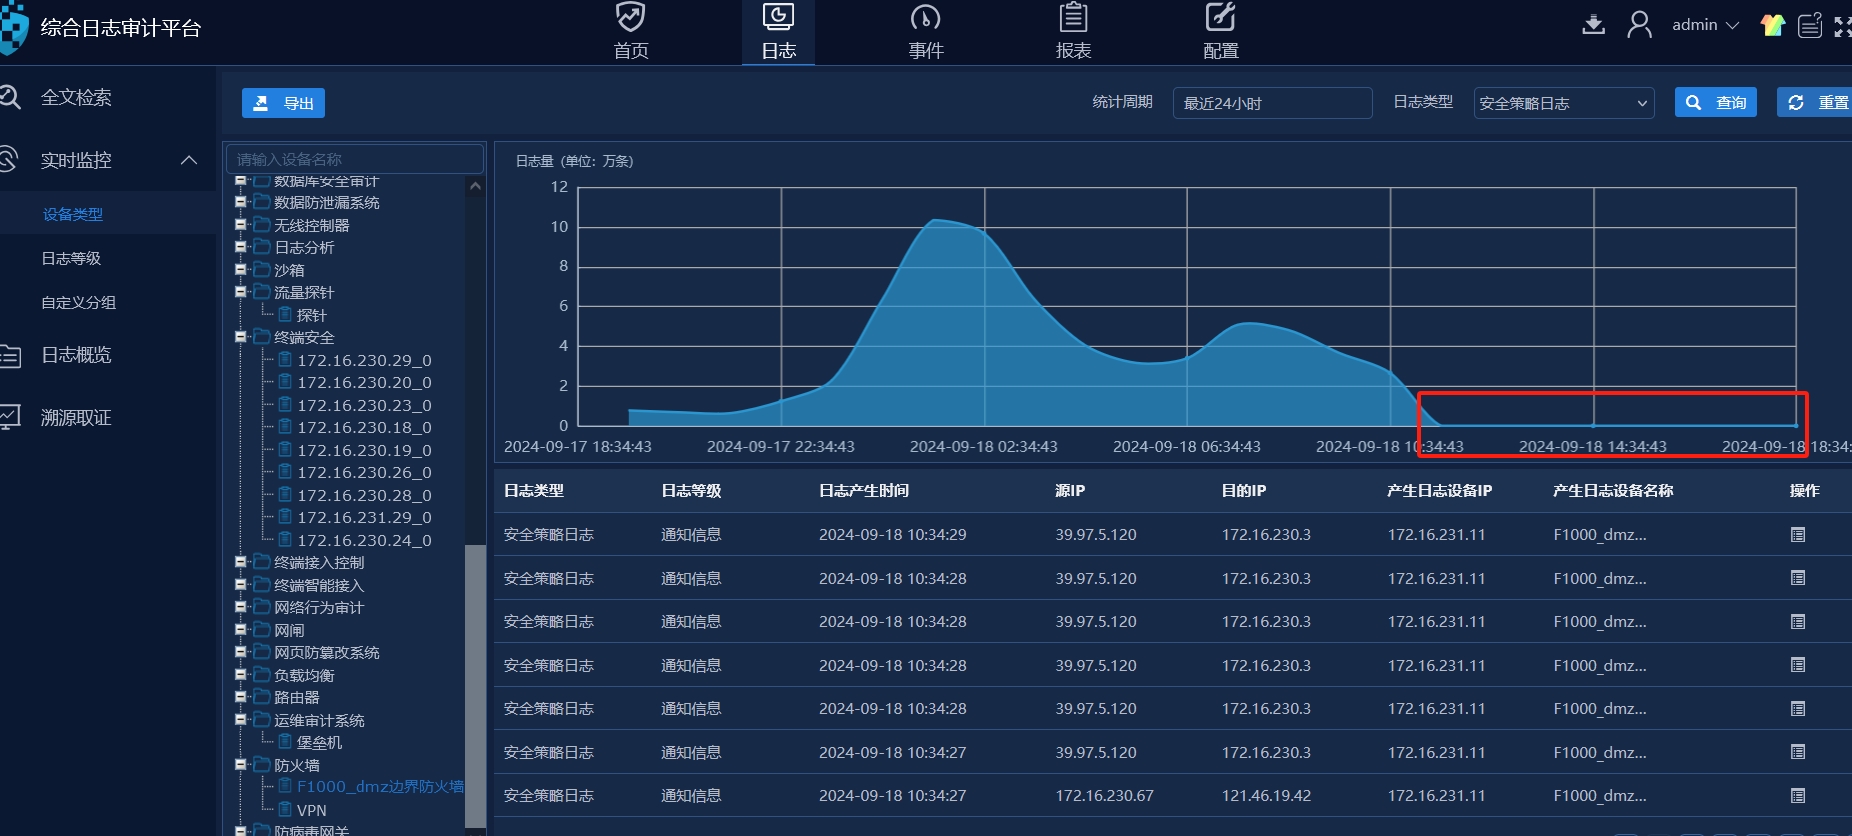Open the help document icon
The image size is (1852, 836).
pyautogui.click(x=1810, y=25)
